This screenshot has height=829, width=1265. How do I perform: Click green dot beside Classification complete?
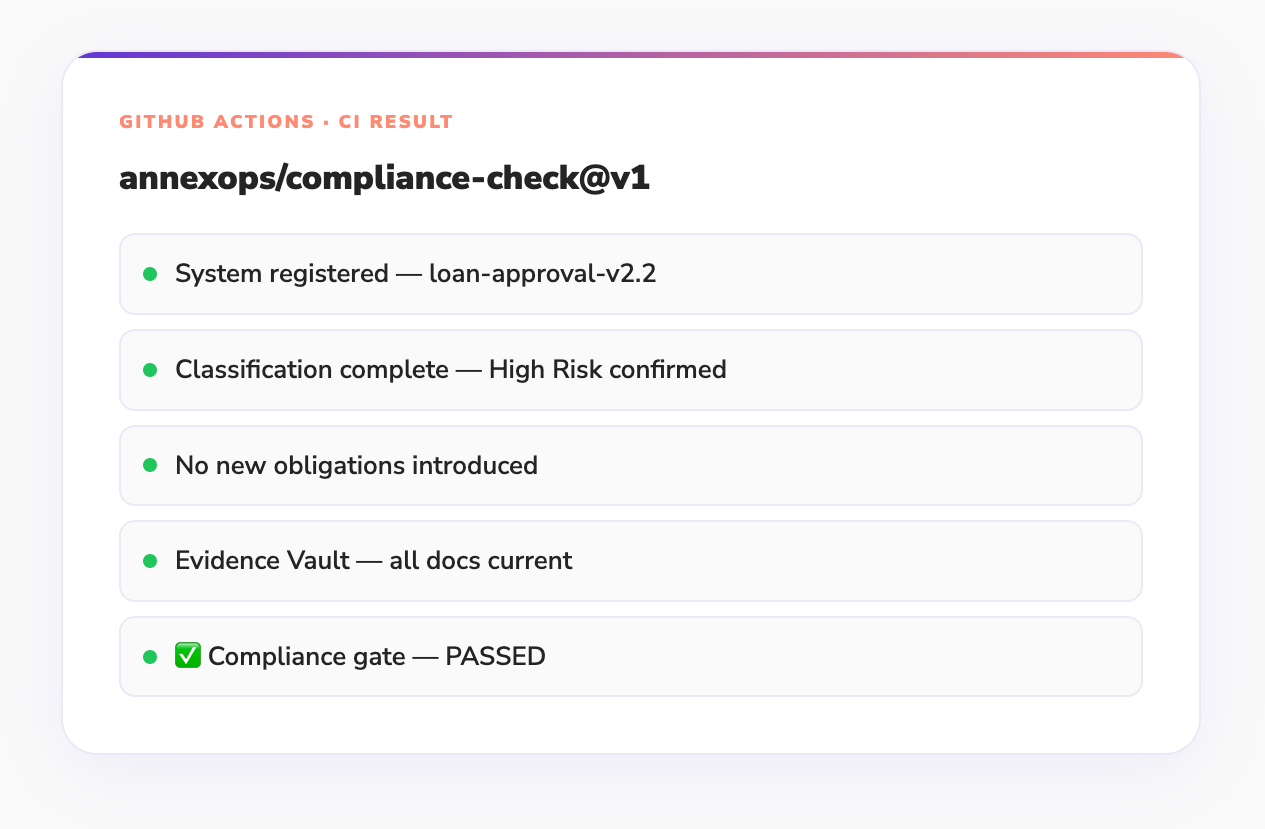tap(150, 370)
